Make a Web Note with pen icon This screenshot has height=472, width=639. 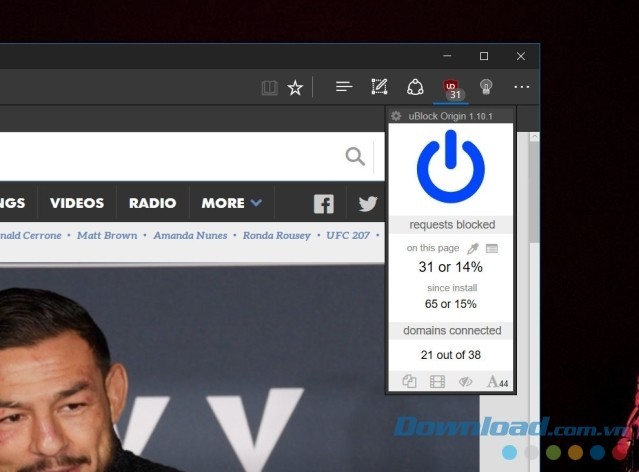(379, 87)
